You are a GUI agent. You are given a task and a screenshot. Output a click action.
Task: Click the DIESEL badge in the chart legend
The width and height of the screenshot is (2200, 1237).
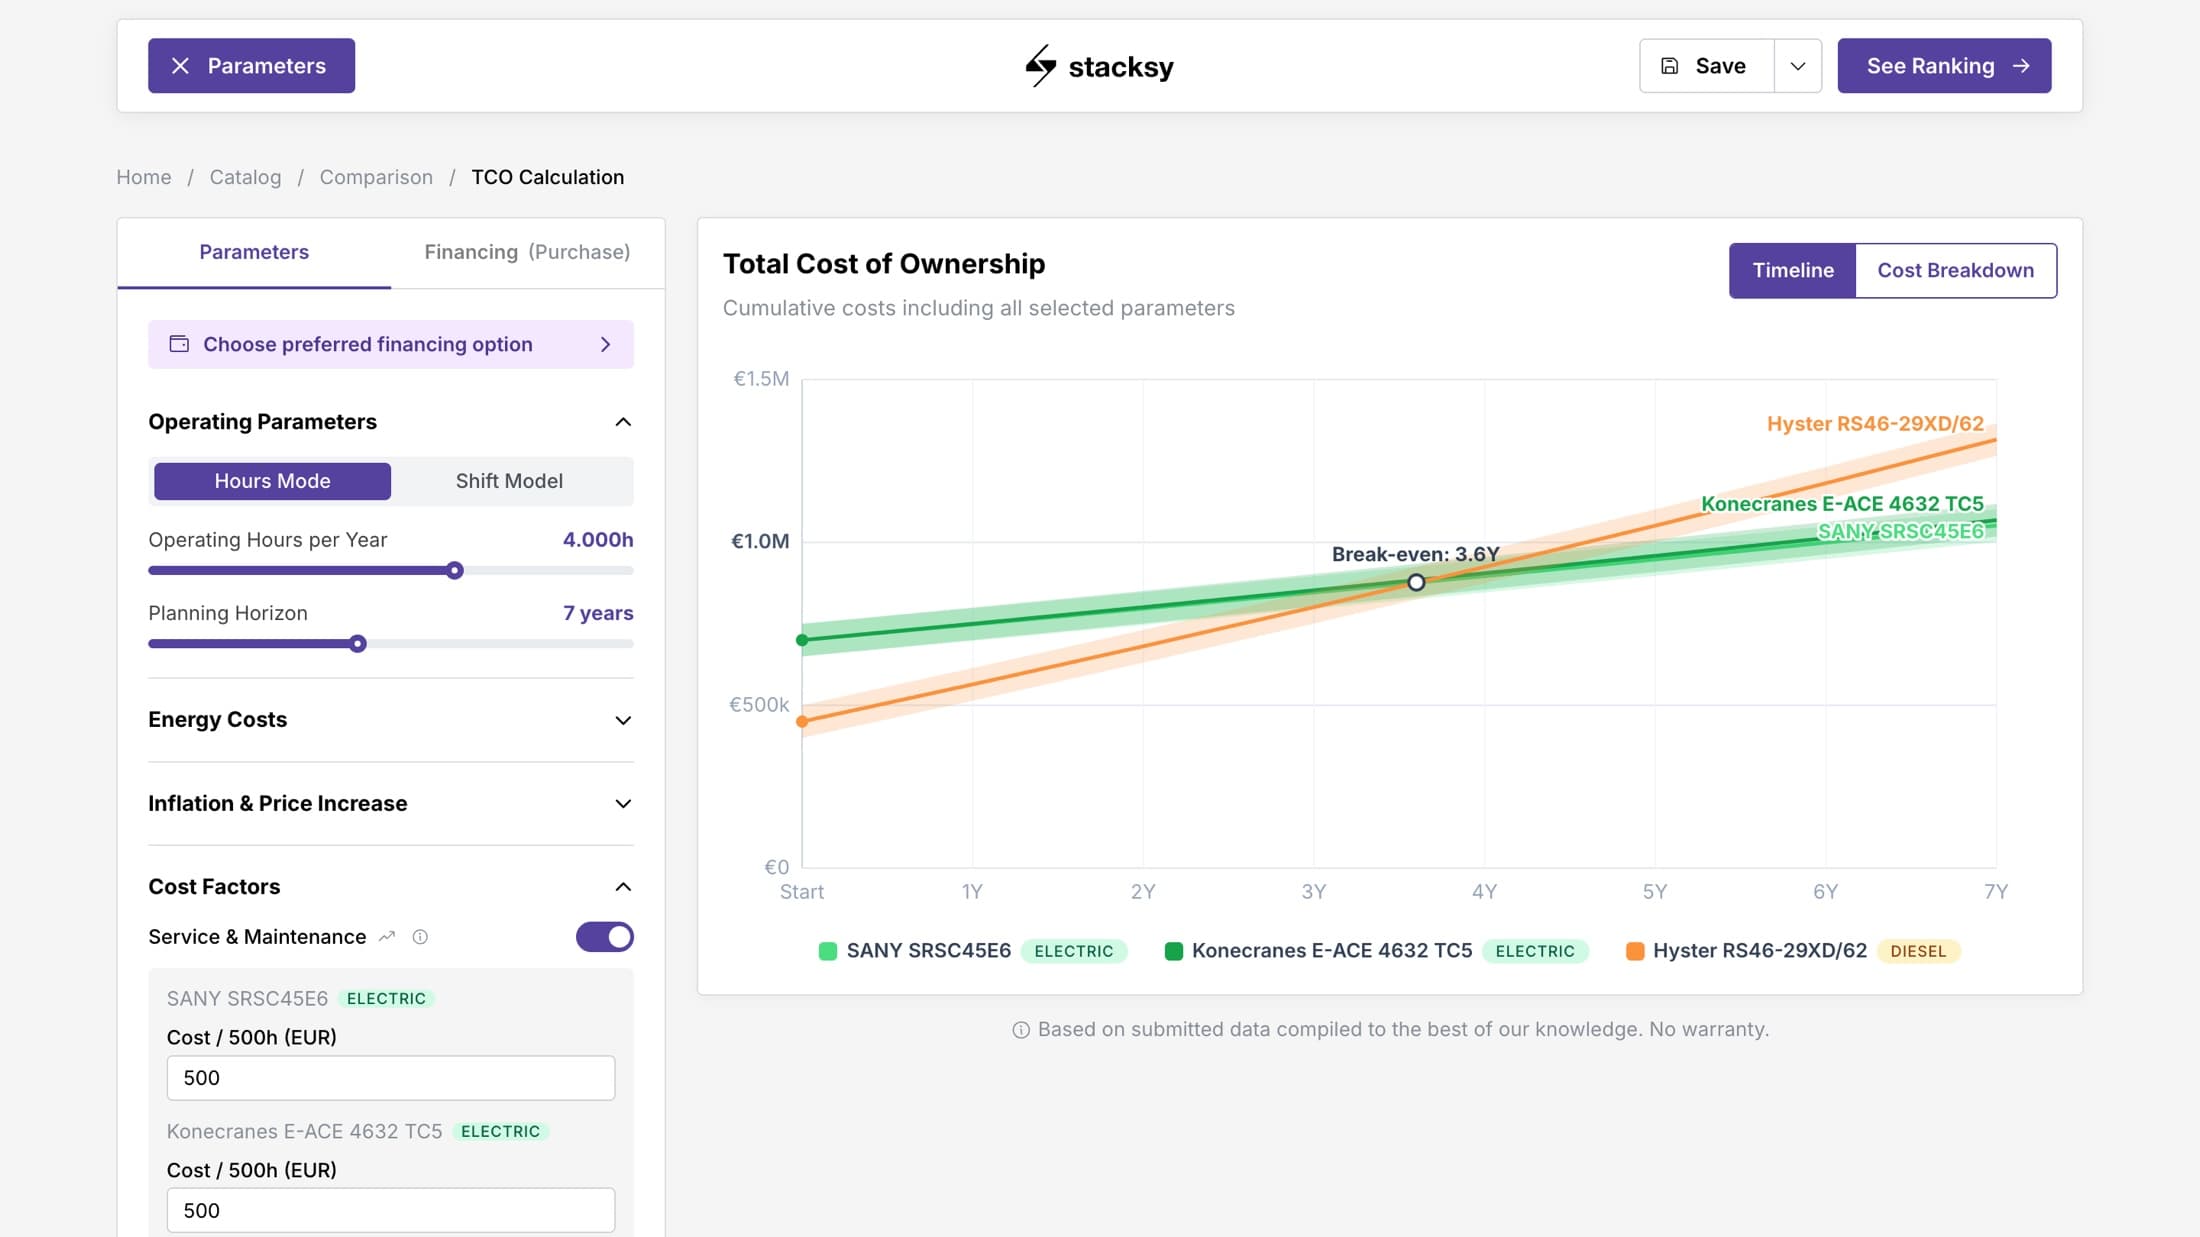point(1918,951)
